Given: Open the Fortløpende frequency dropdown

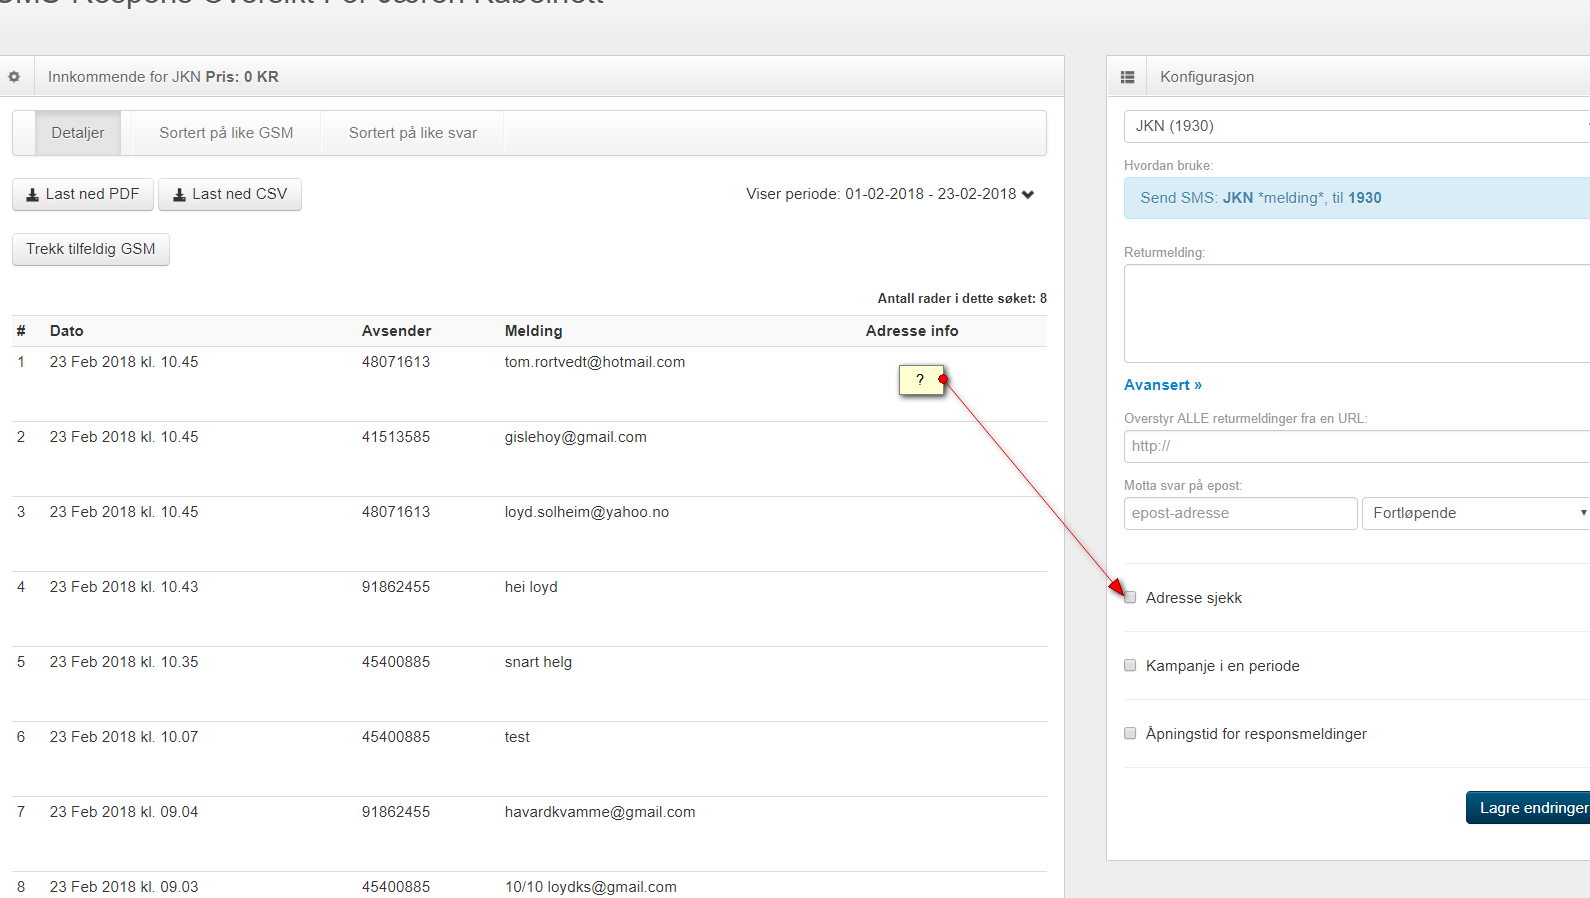Looking at the screenshot, I should (x=1476, y=513).
